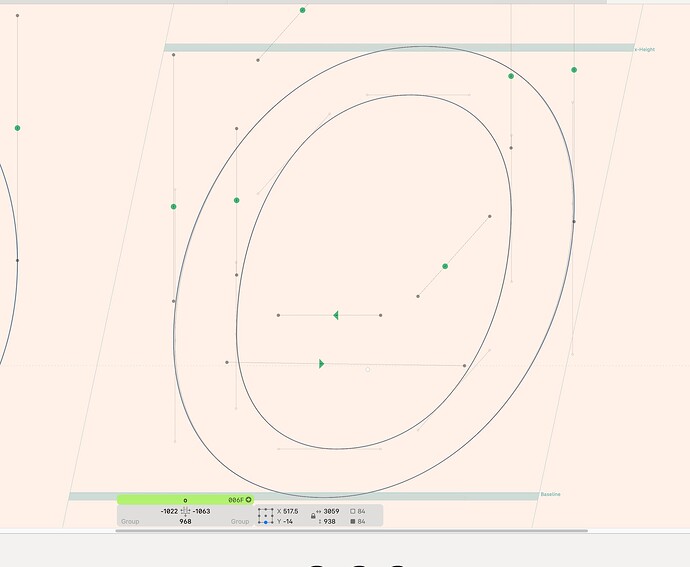Select the handle point right of the left-pointing triangle
The width and height of the screenshot is (690, 567).
(381, 315)
